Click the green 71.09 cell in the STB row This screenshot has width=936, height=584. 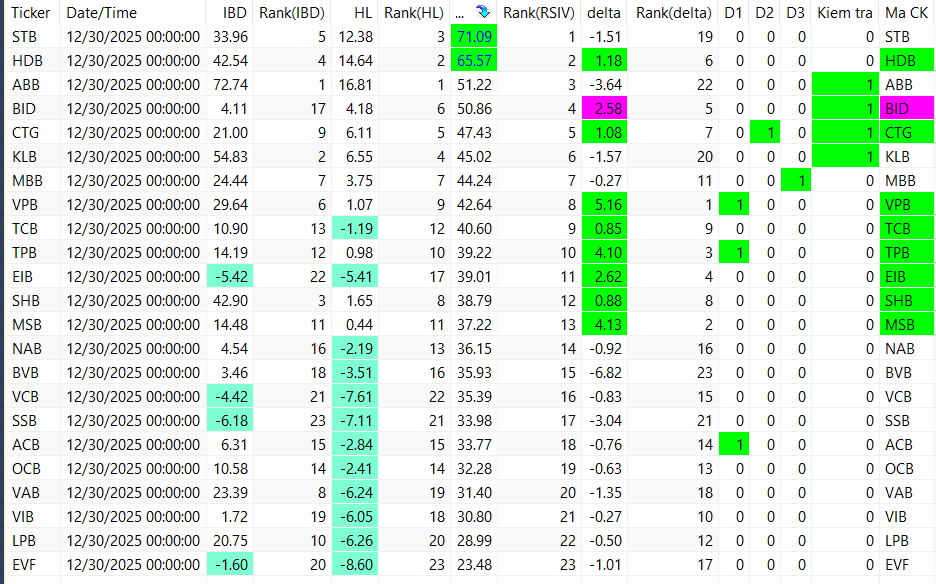tap(474, 37)
